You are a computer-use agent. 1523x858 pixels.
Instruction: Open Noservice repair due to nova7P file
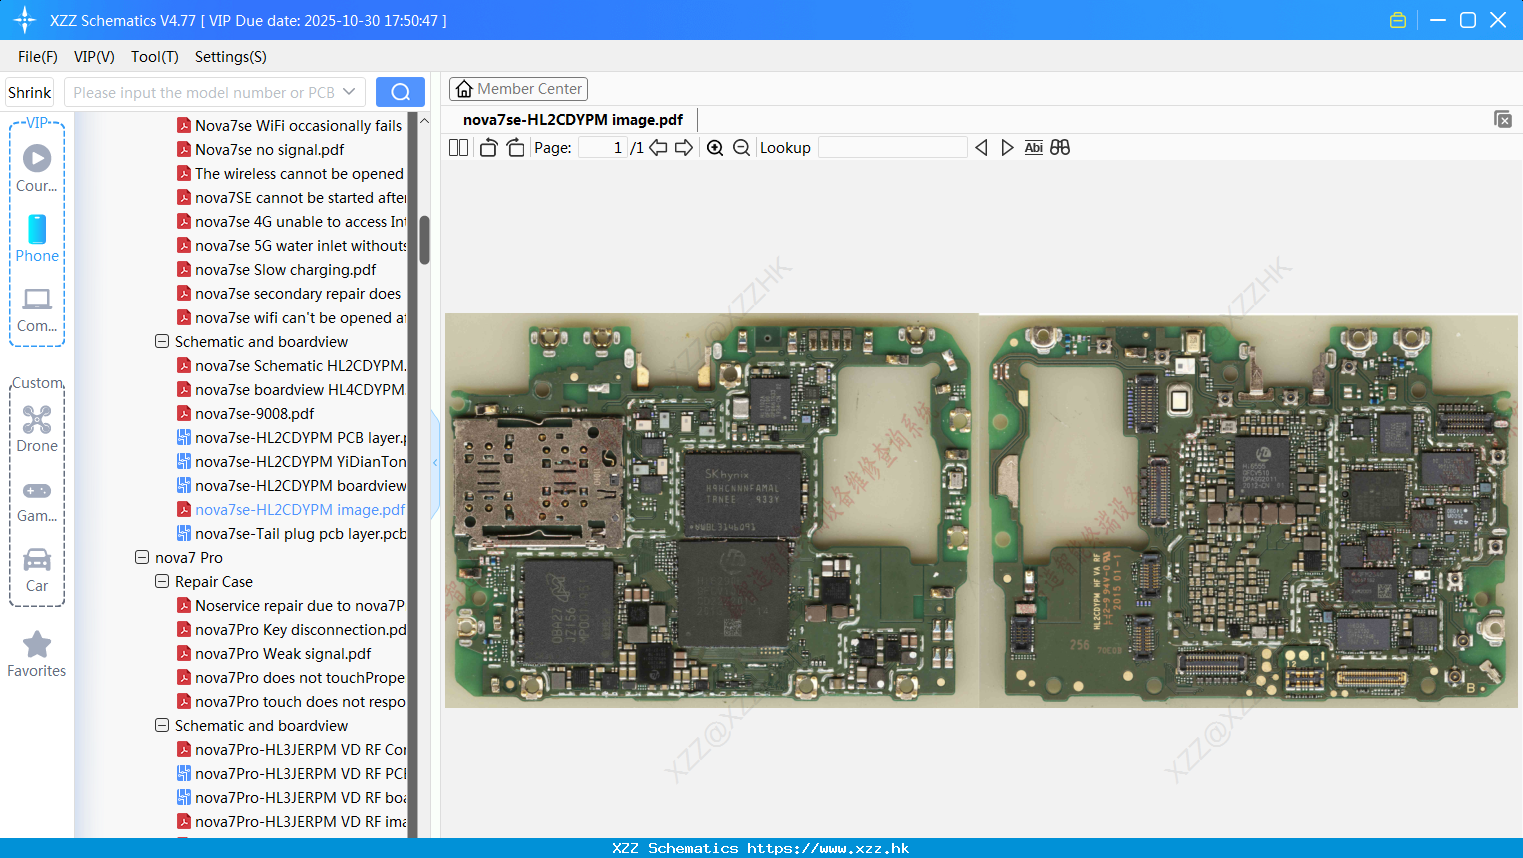pyautogui.click(x=299, y=605)
